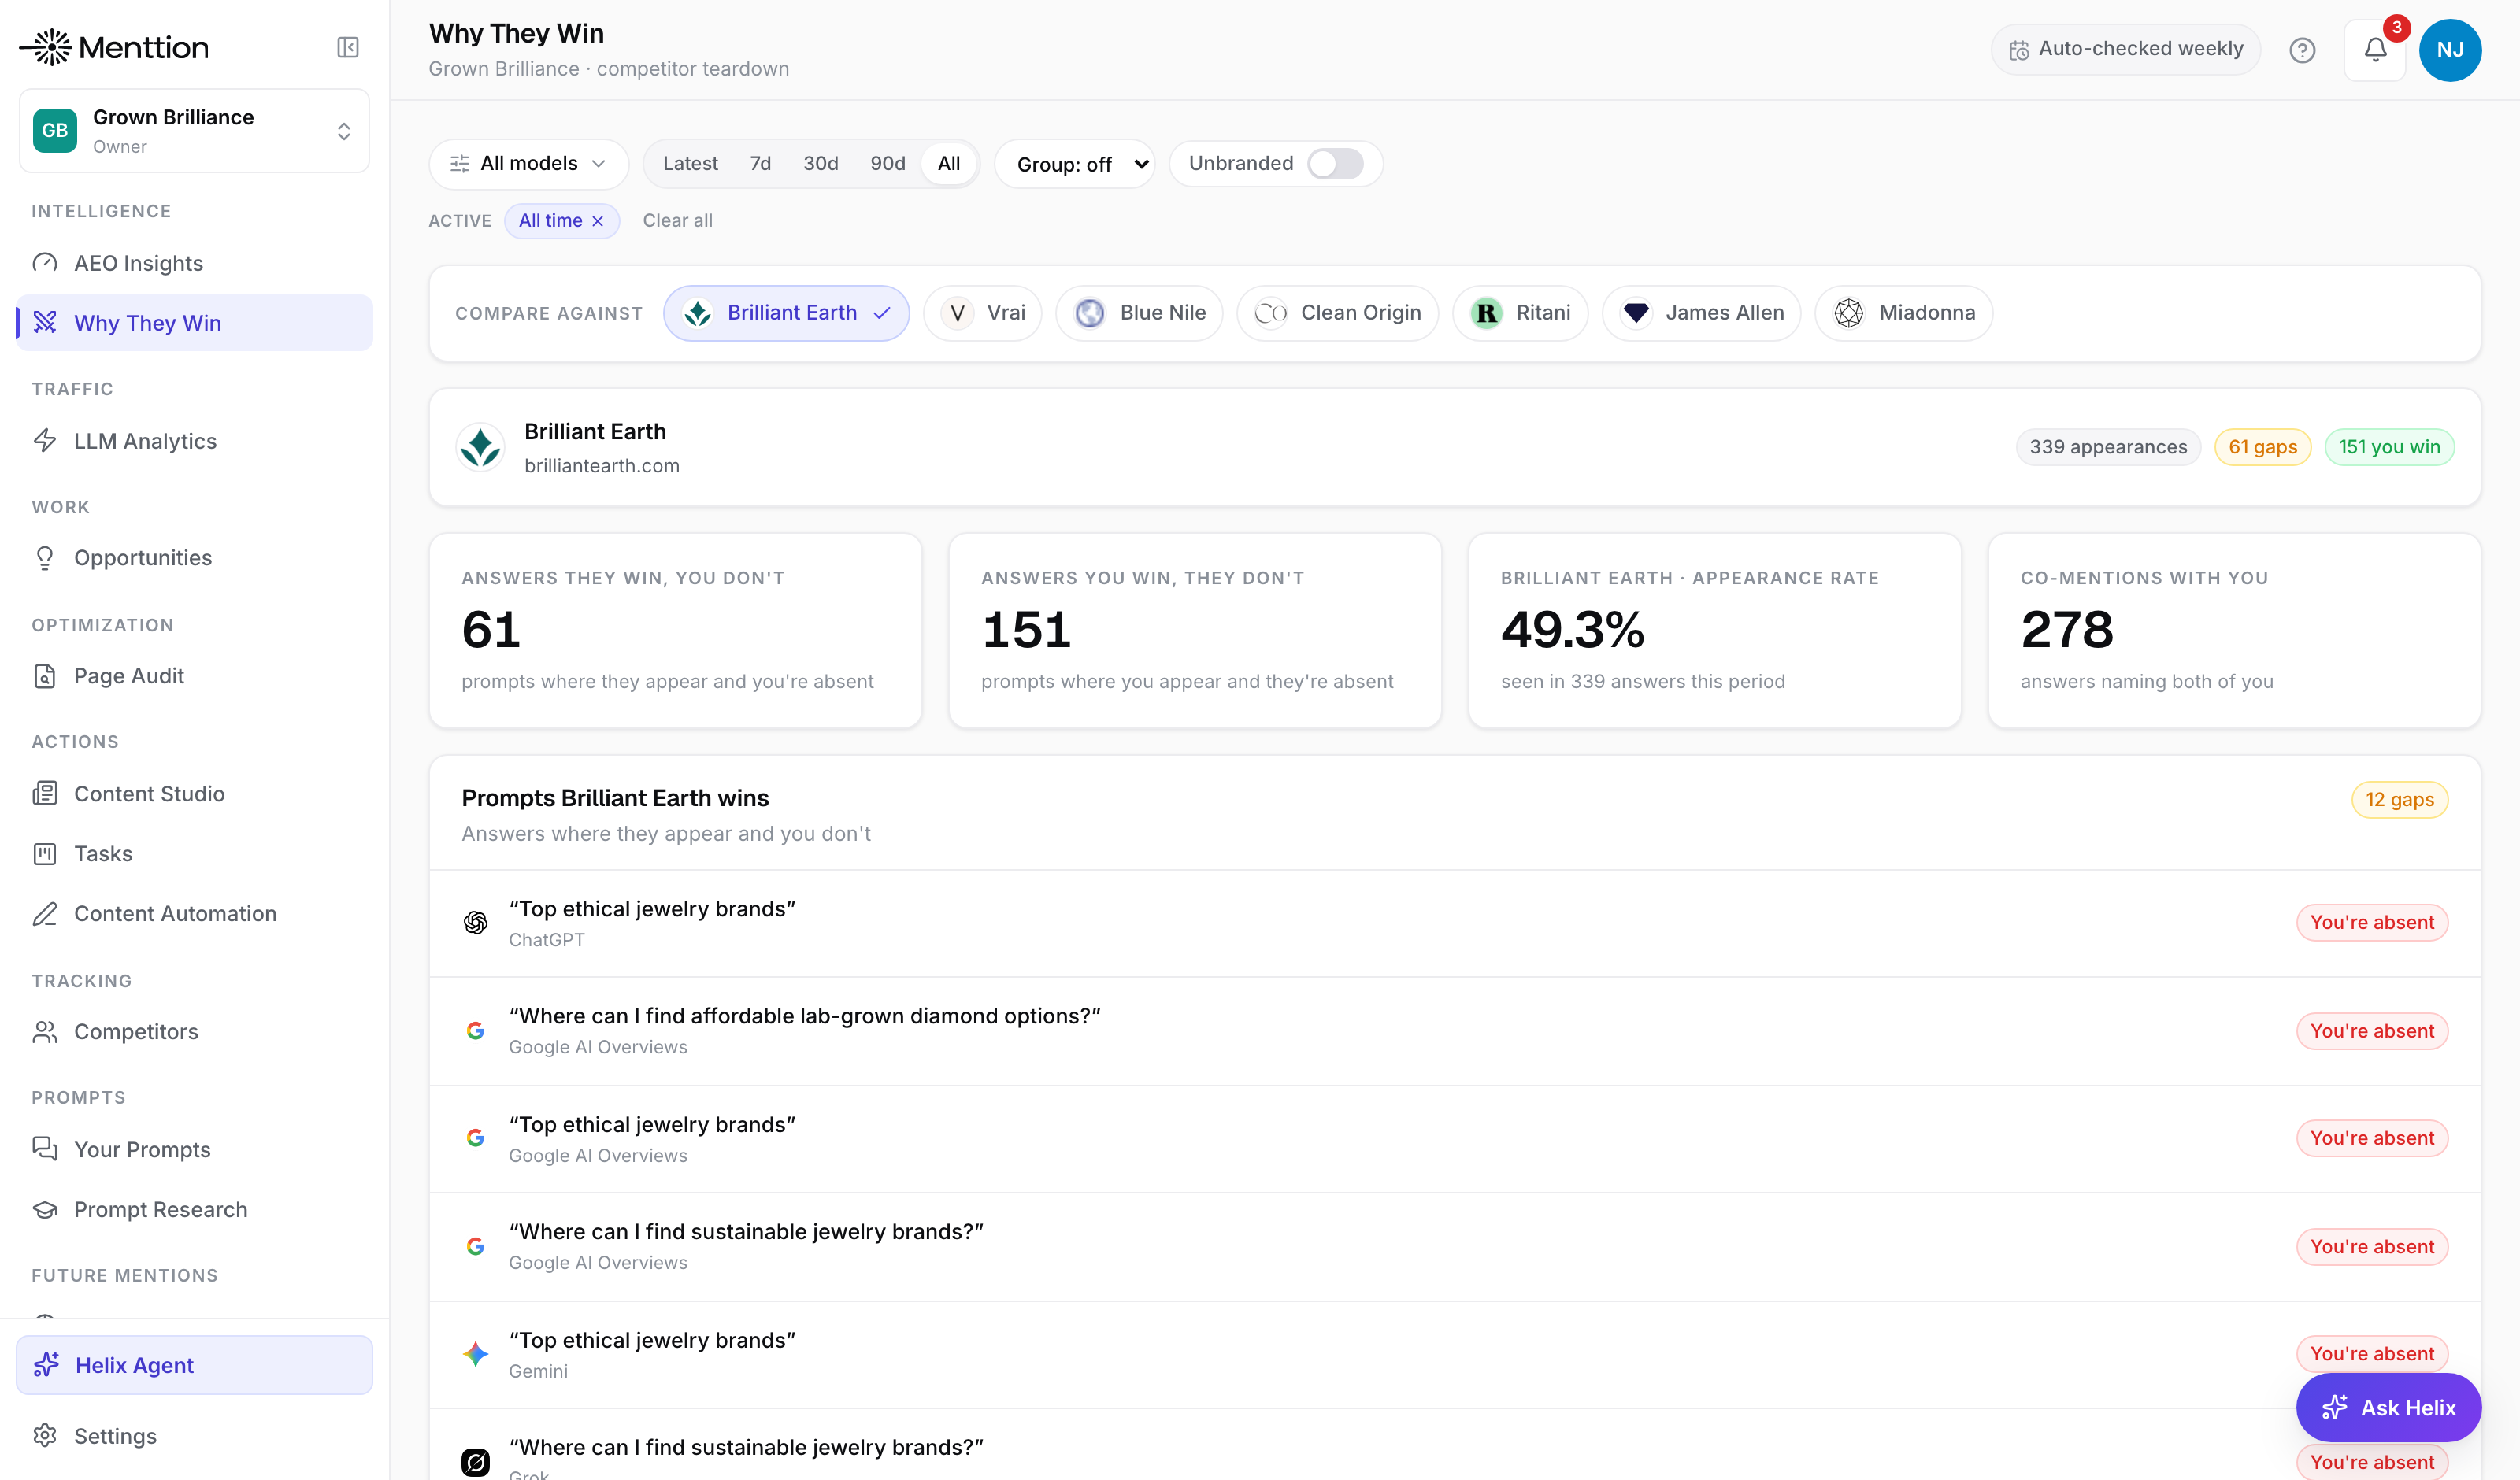Click Your Prompts chat icon

tap(45, 1149)
